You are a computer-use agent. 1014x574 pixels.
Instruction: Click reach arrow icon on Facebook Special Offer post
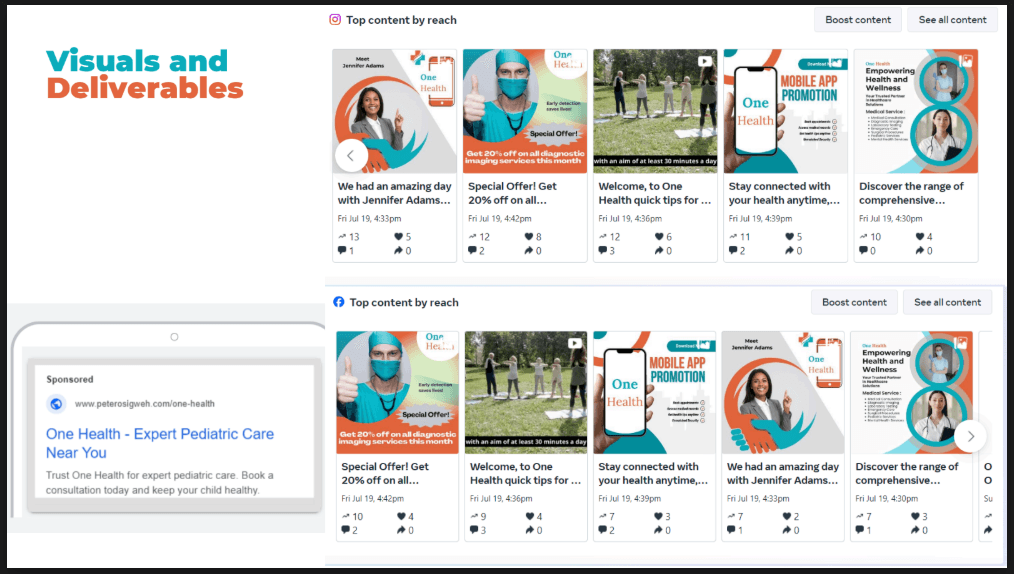click(346, 517)
